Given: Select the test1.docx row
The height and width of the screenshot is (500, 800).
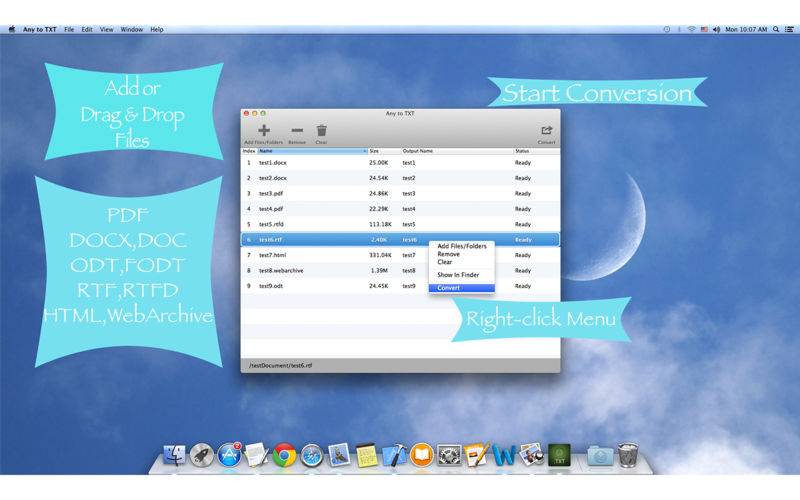Looking at the screenshot, I should 401,163.
